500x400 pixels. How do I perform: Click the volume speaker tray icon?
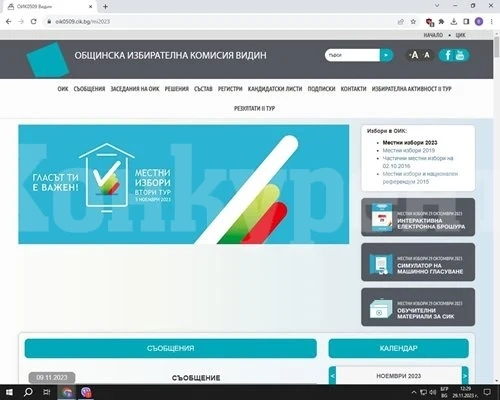pyautogui.click(x=433, y=392)
